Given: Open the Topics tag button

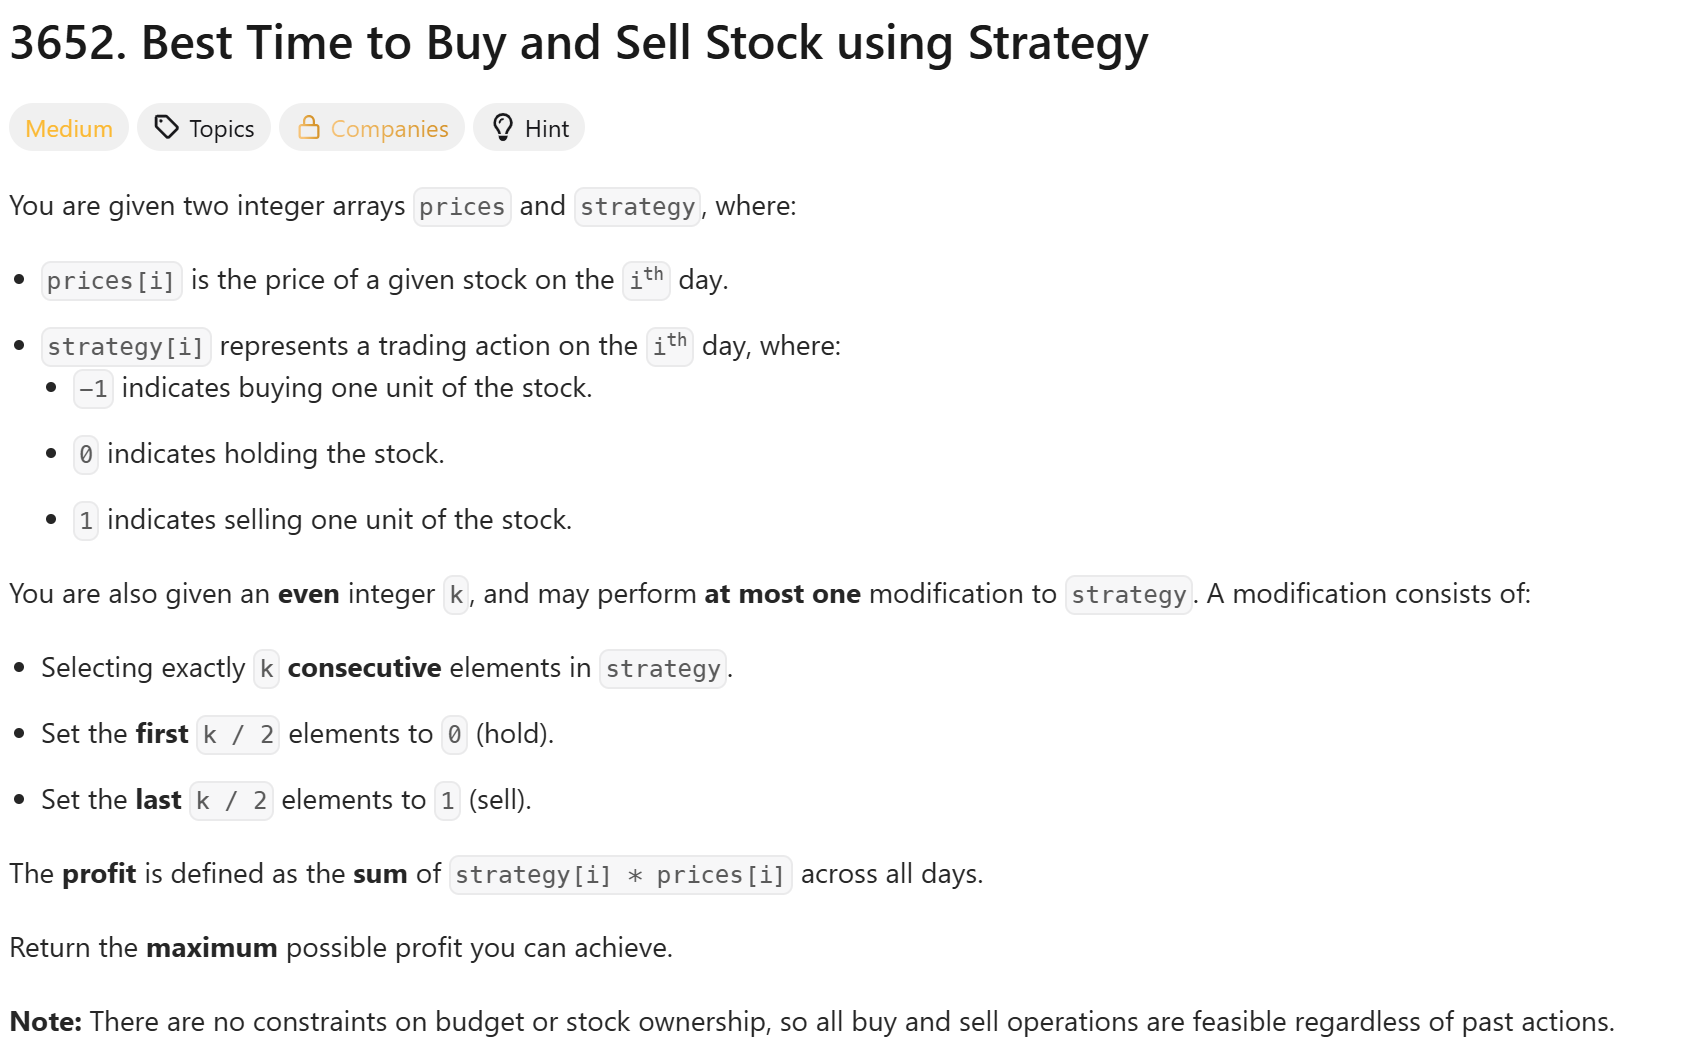Looking at the screenshot, I should [x=204, y=127].
